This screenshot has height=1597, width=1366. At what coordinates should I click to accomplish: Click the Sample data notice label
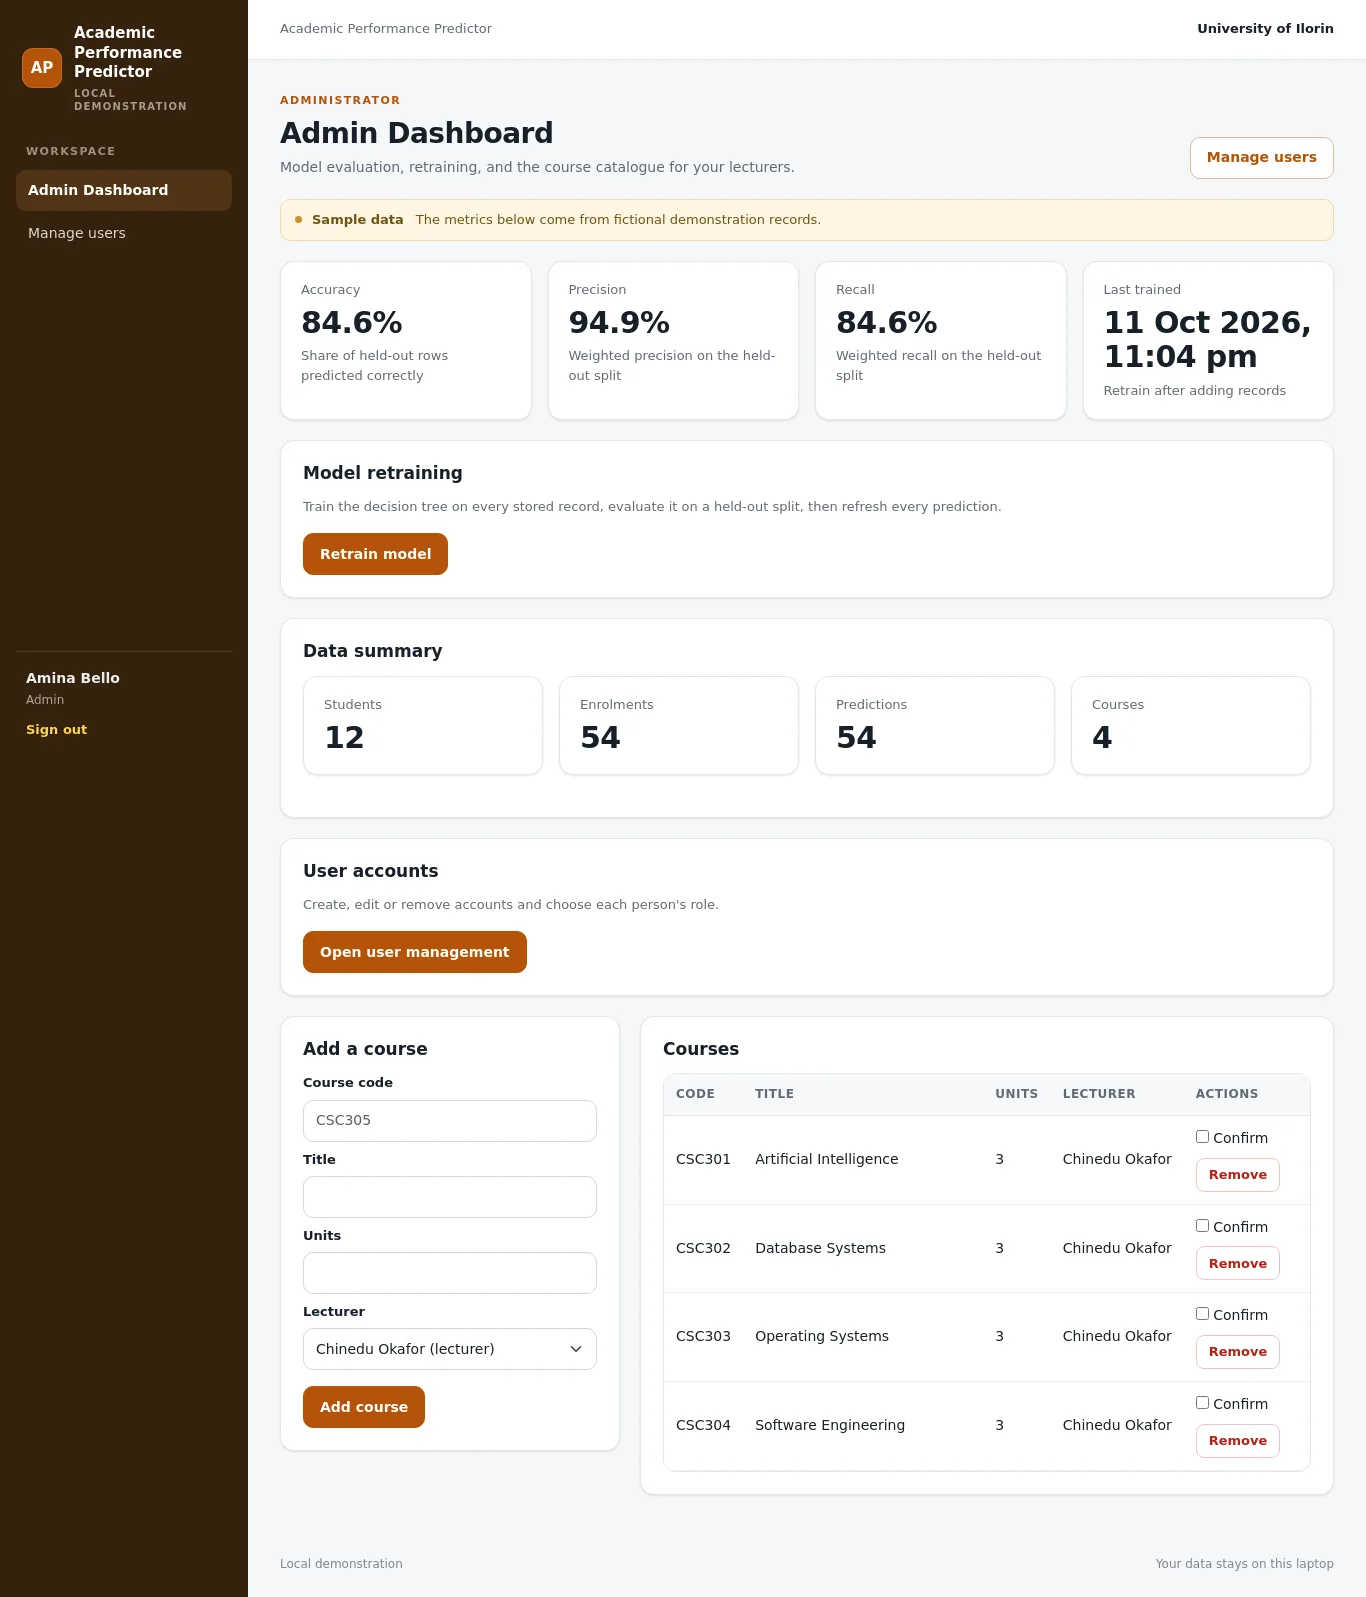[x=357, y=220]
